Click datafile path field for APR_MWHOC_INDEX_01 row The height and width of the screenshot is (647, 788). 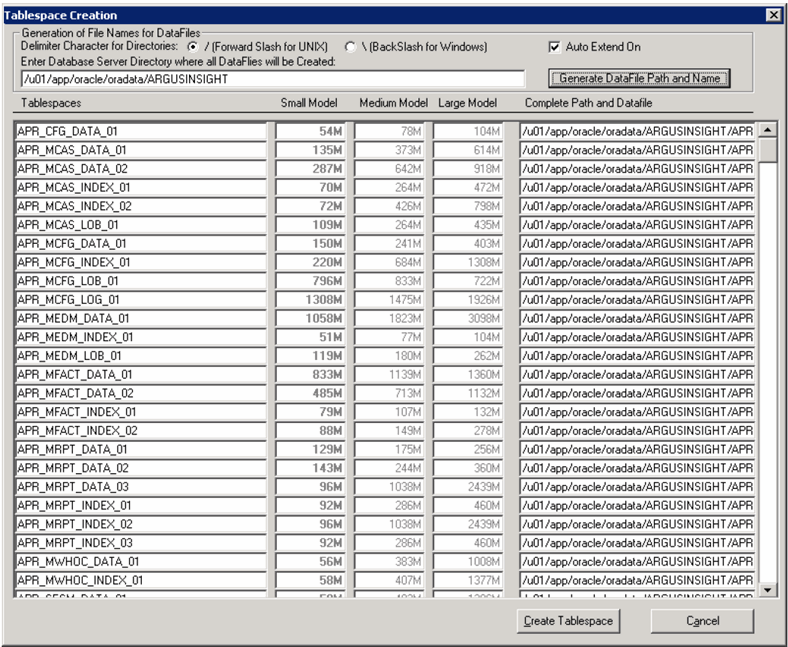[637, 580]
